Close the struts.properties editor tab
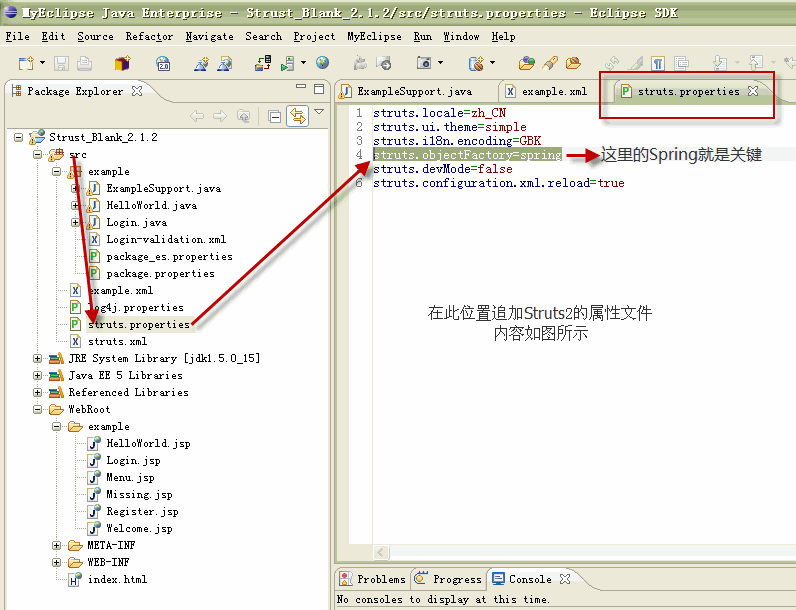Screen dimensions: 796x610 (x=753, y=91)
